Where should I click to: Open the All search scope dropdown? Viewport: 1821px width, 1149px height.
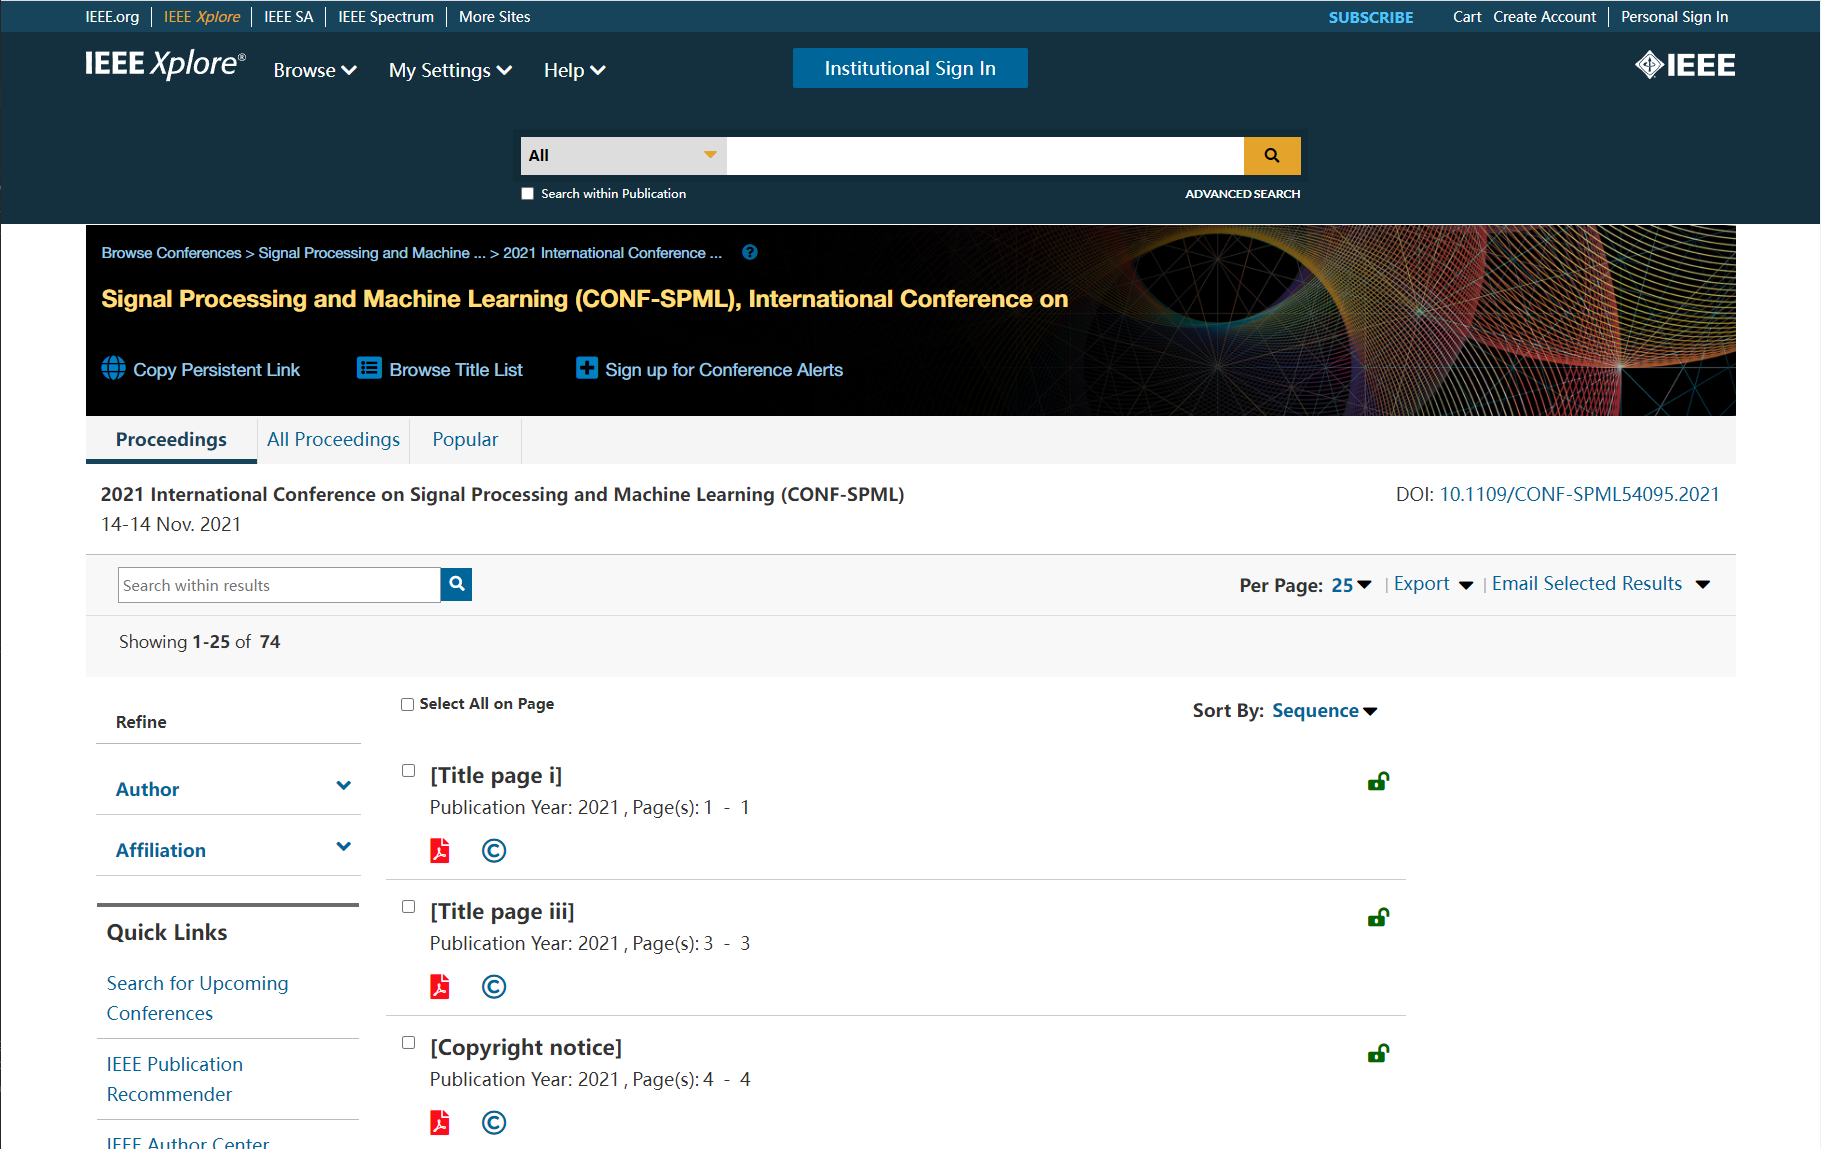click(623, 156)
